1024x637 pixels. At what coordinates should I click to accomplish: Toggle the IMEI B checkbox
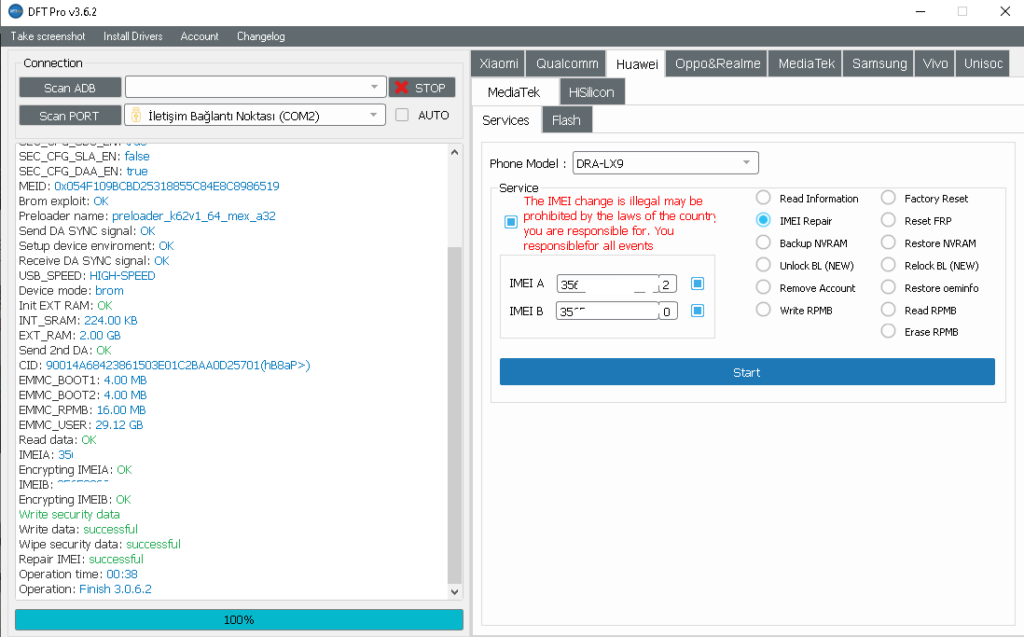tap(697, 311)
